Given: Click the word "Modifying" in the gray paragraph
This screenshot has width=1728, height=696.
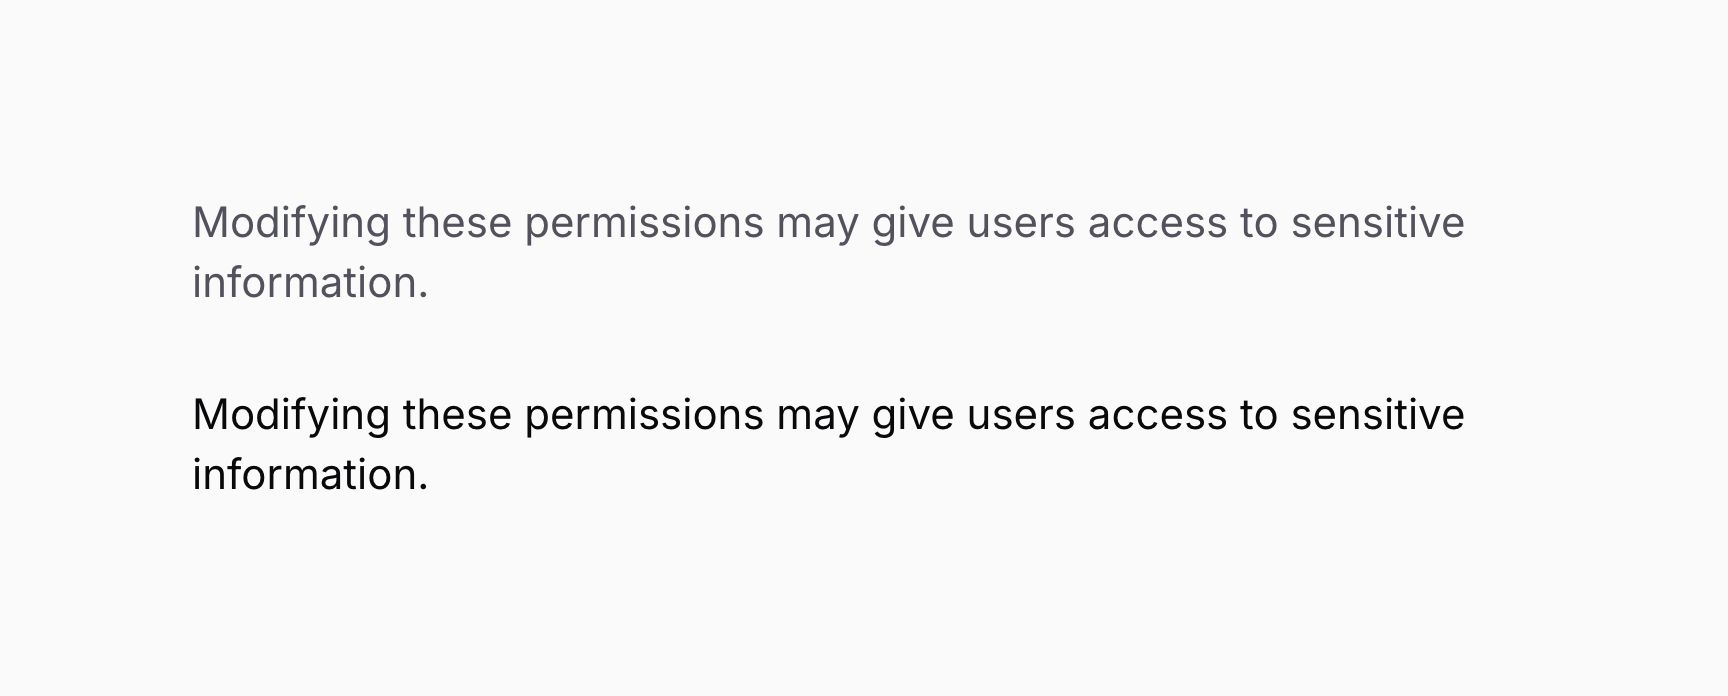Looking at the screenshot, I should (x=291, y=223).
